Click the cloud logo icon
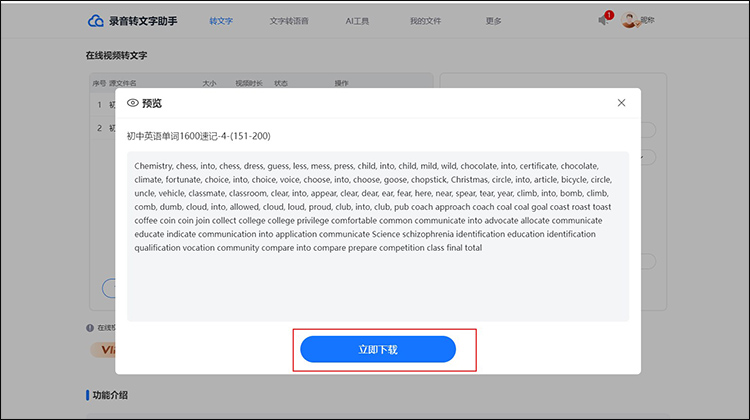The width and height of the screenshot is (750, 420). click(x=96, y=21)
